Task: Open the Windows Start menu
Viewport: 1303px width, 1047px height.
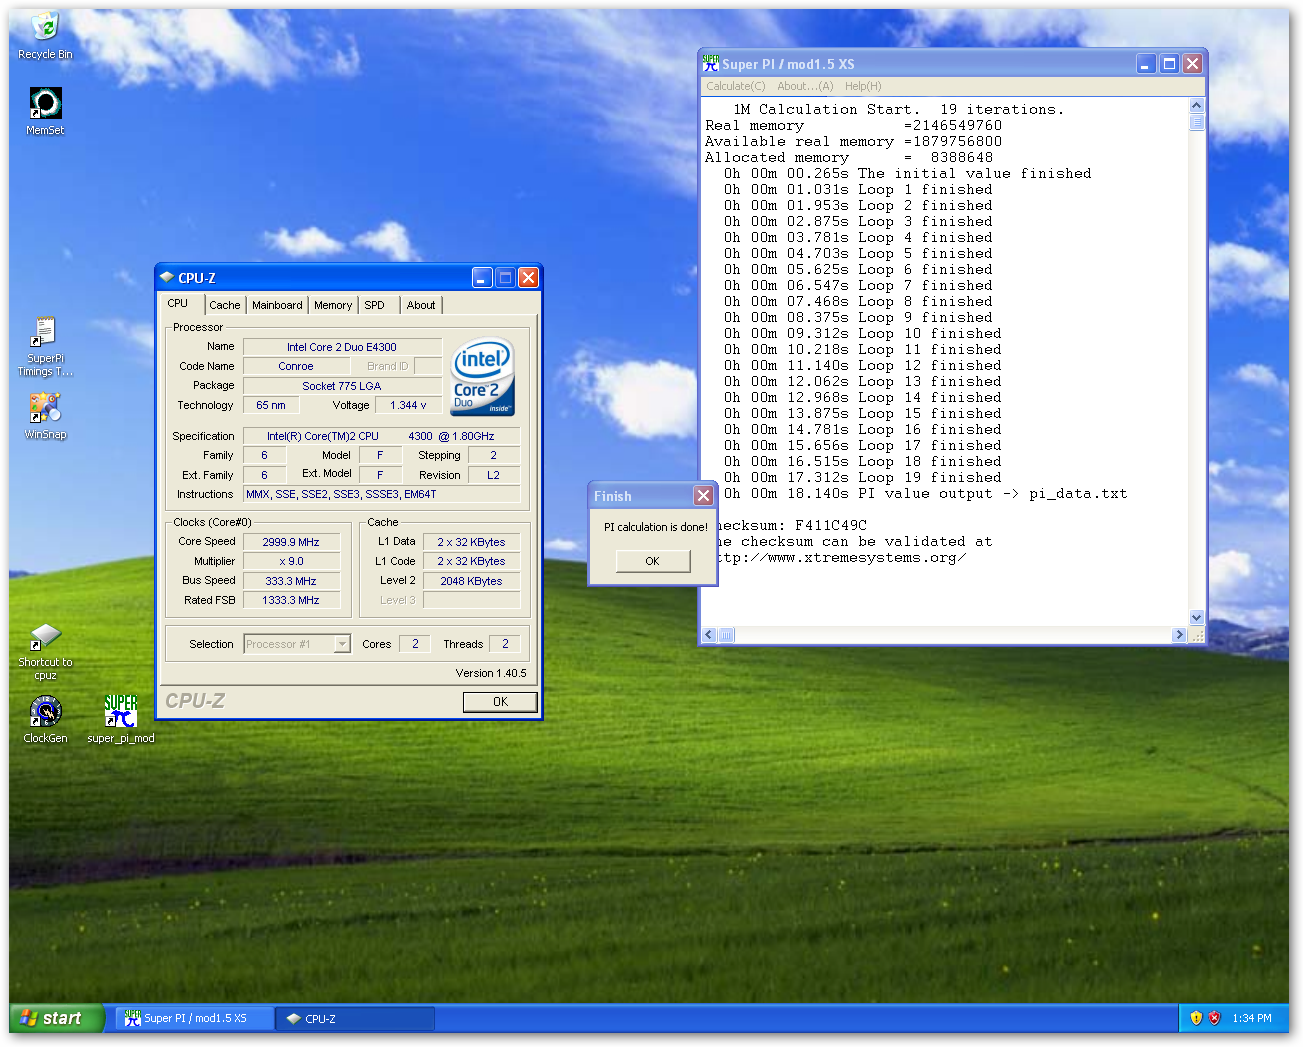Action: pyautogui.click(x=56, y=1018)
